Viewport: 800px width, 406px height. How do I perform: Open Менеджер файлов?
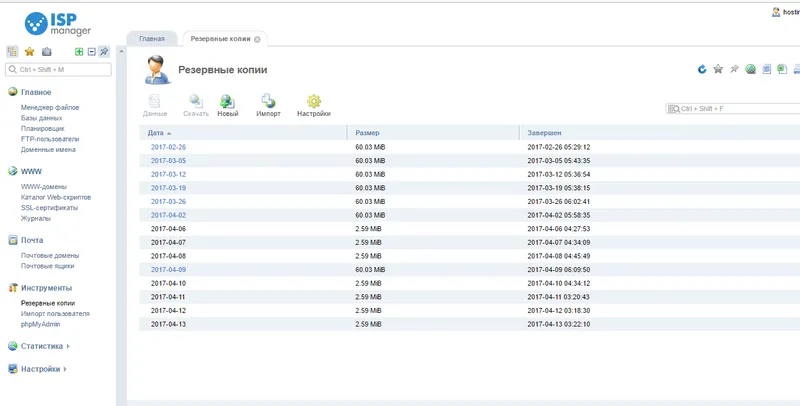coord(50,107)
